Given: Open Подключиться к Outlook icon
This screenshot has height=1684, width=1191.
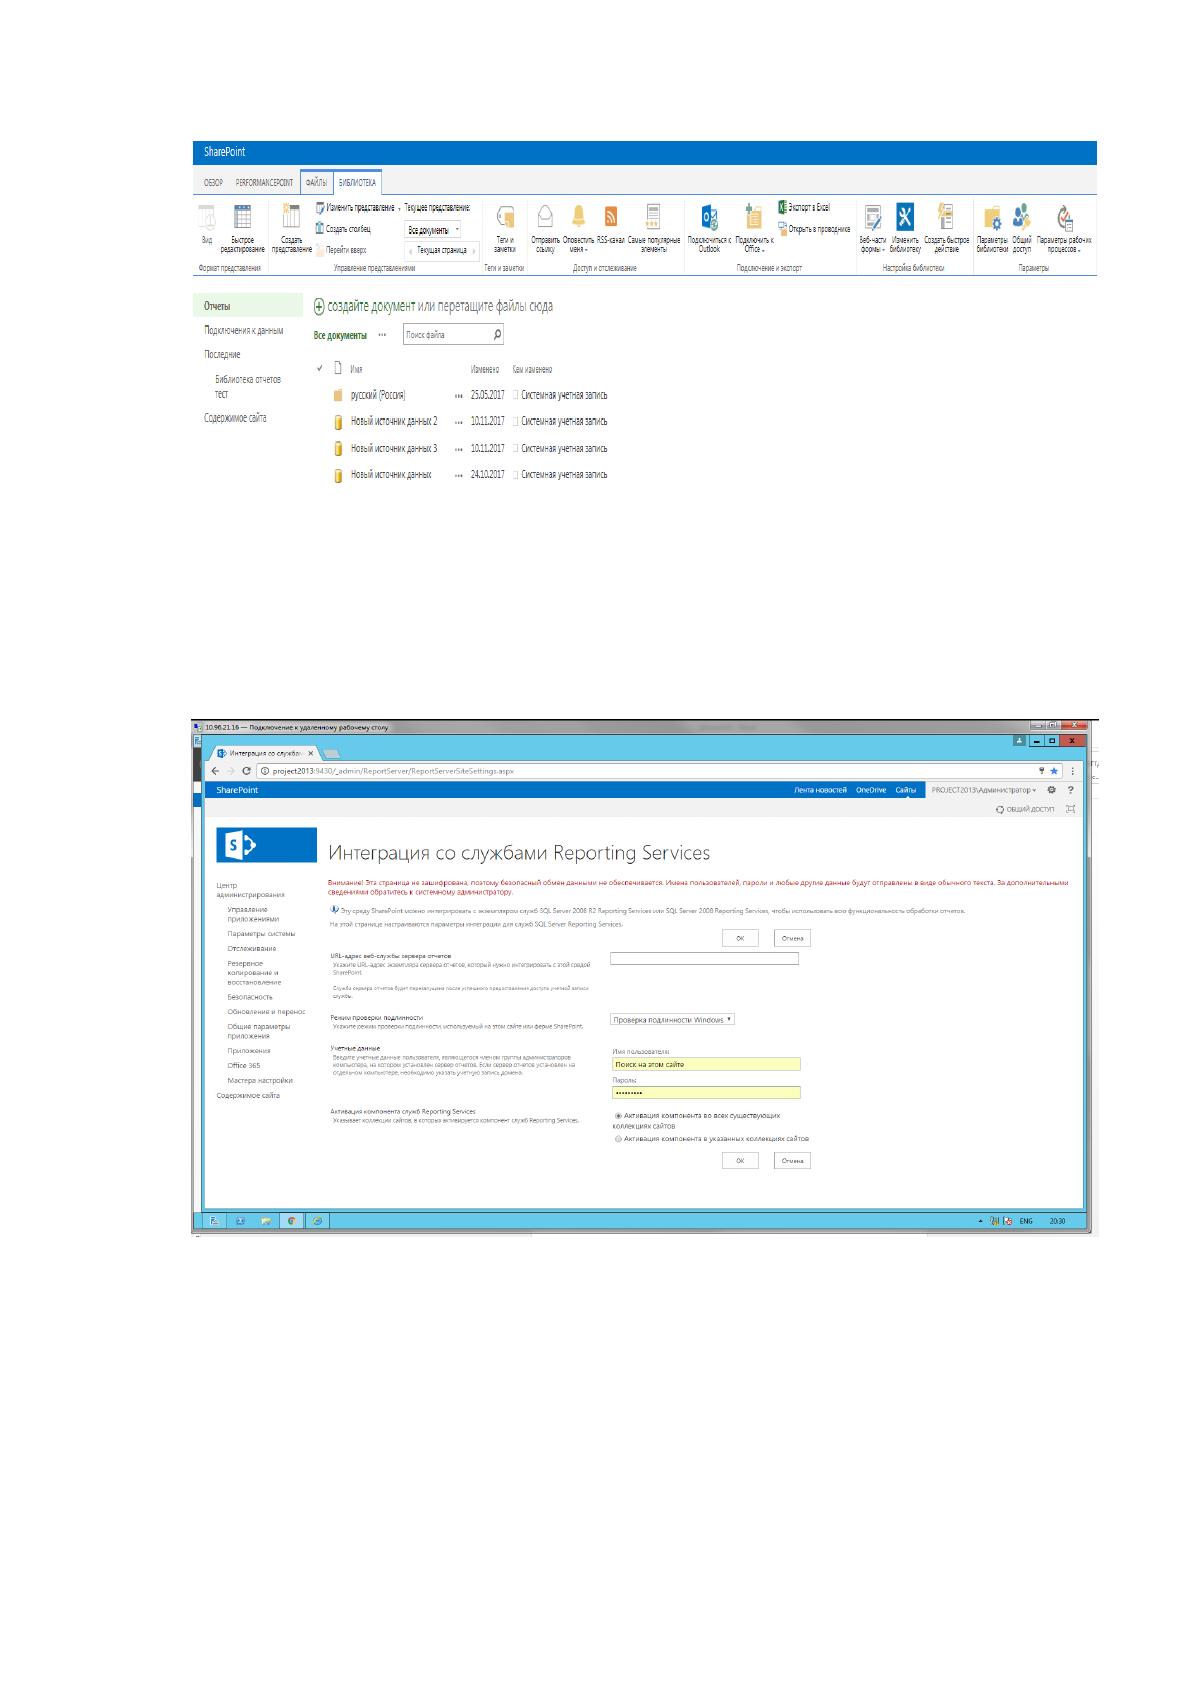Looking at the screenshot, I should point(709,217).
